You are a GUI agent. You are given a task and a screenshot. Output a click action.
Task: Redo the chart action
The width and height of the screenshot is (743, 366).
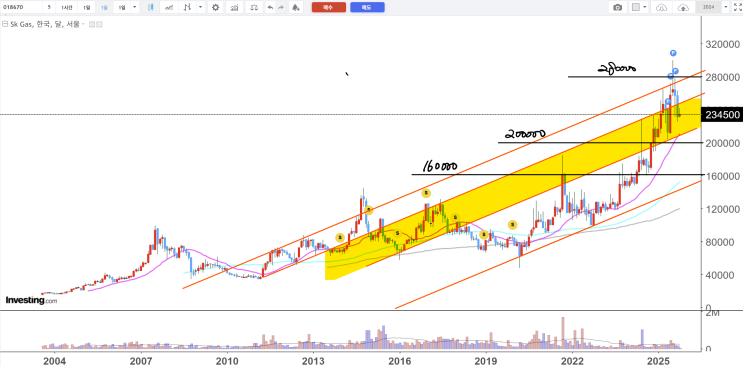click(281, 7)
